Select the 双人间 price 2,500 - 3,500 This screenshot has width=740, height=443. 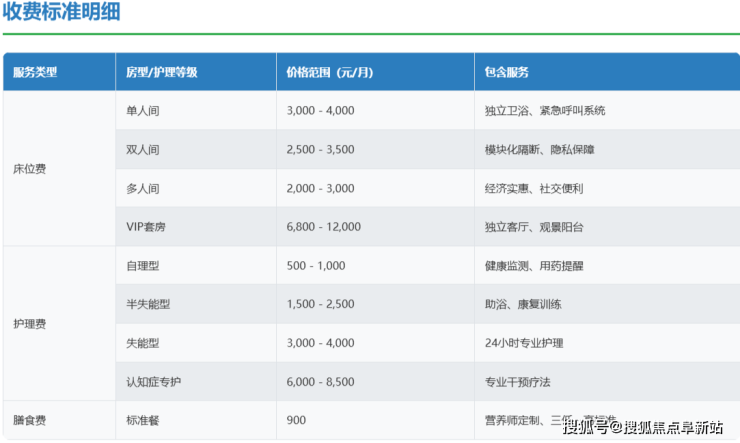coord(320,149)
